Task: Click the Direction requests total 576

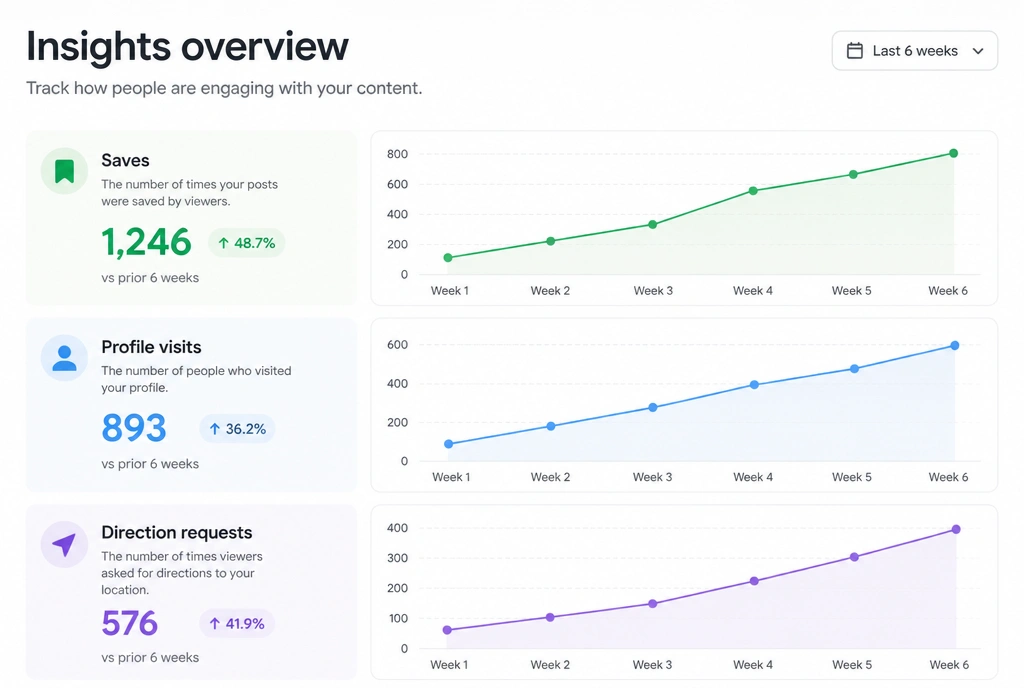Action: (x=129, y=623)
